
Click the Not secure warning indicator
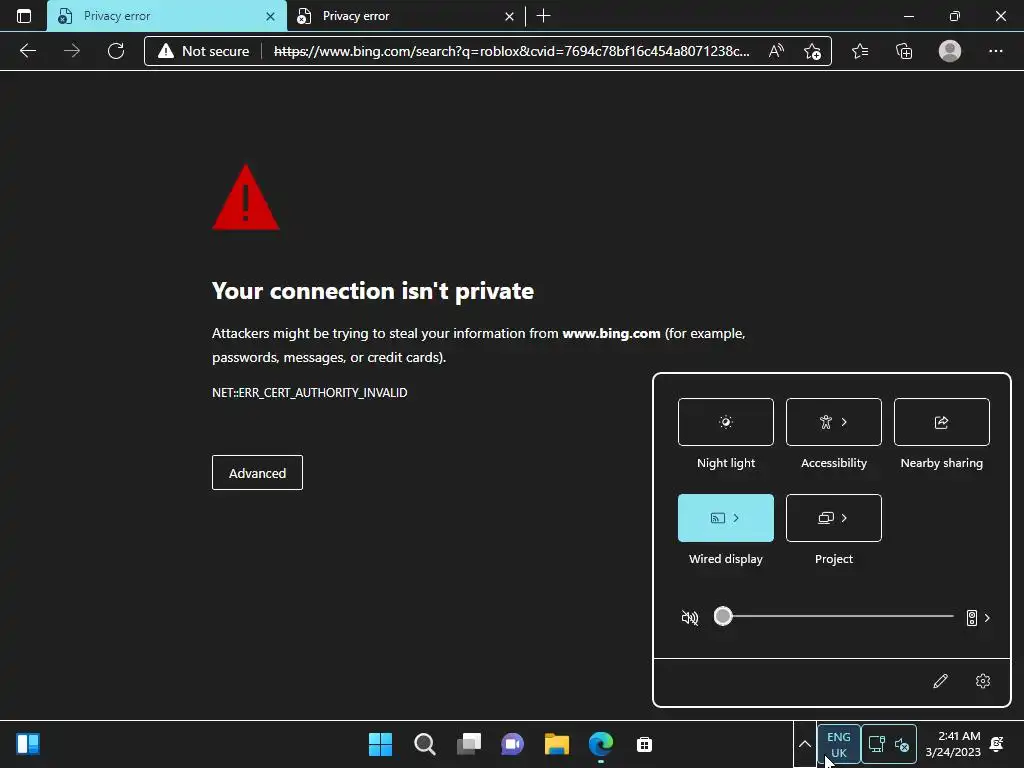pos(204,51)
